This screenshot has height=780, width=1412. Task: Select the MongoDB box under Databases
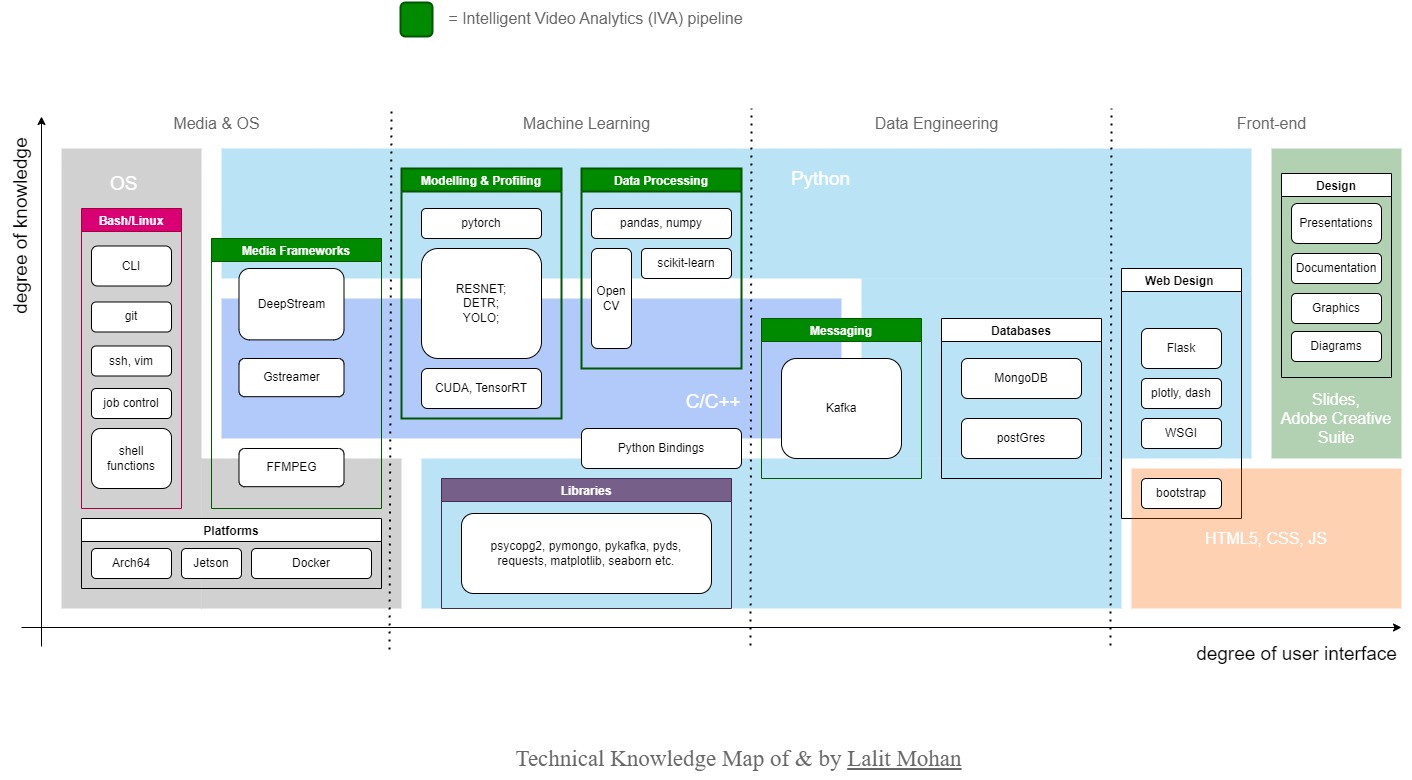pos(1021,378)
